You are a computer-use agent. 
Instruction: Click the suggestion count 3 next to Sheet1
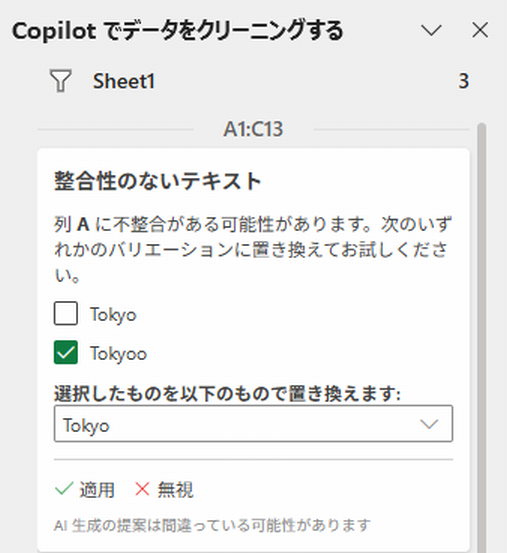pyautogui.click(x=464, y=81)
